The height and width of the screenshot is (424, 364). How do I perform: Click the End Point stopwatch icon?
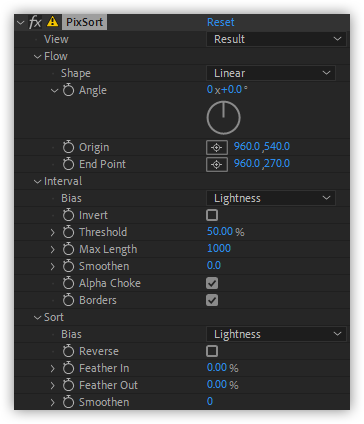pos(68,164)
